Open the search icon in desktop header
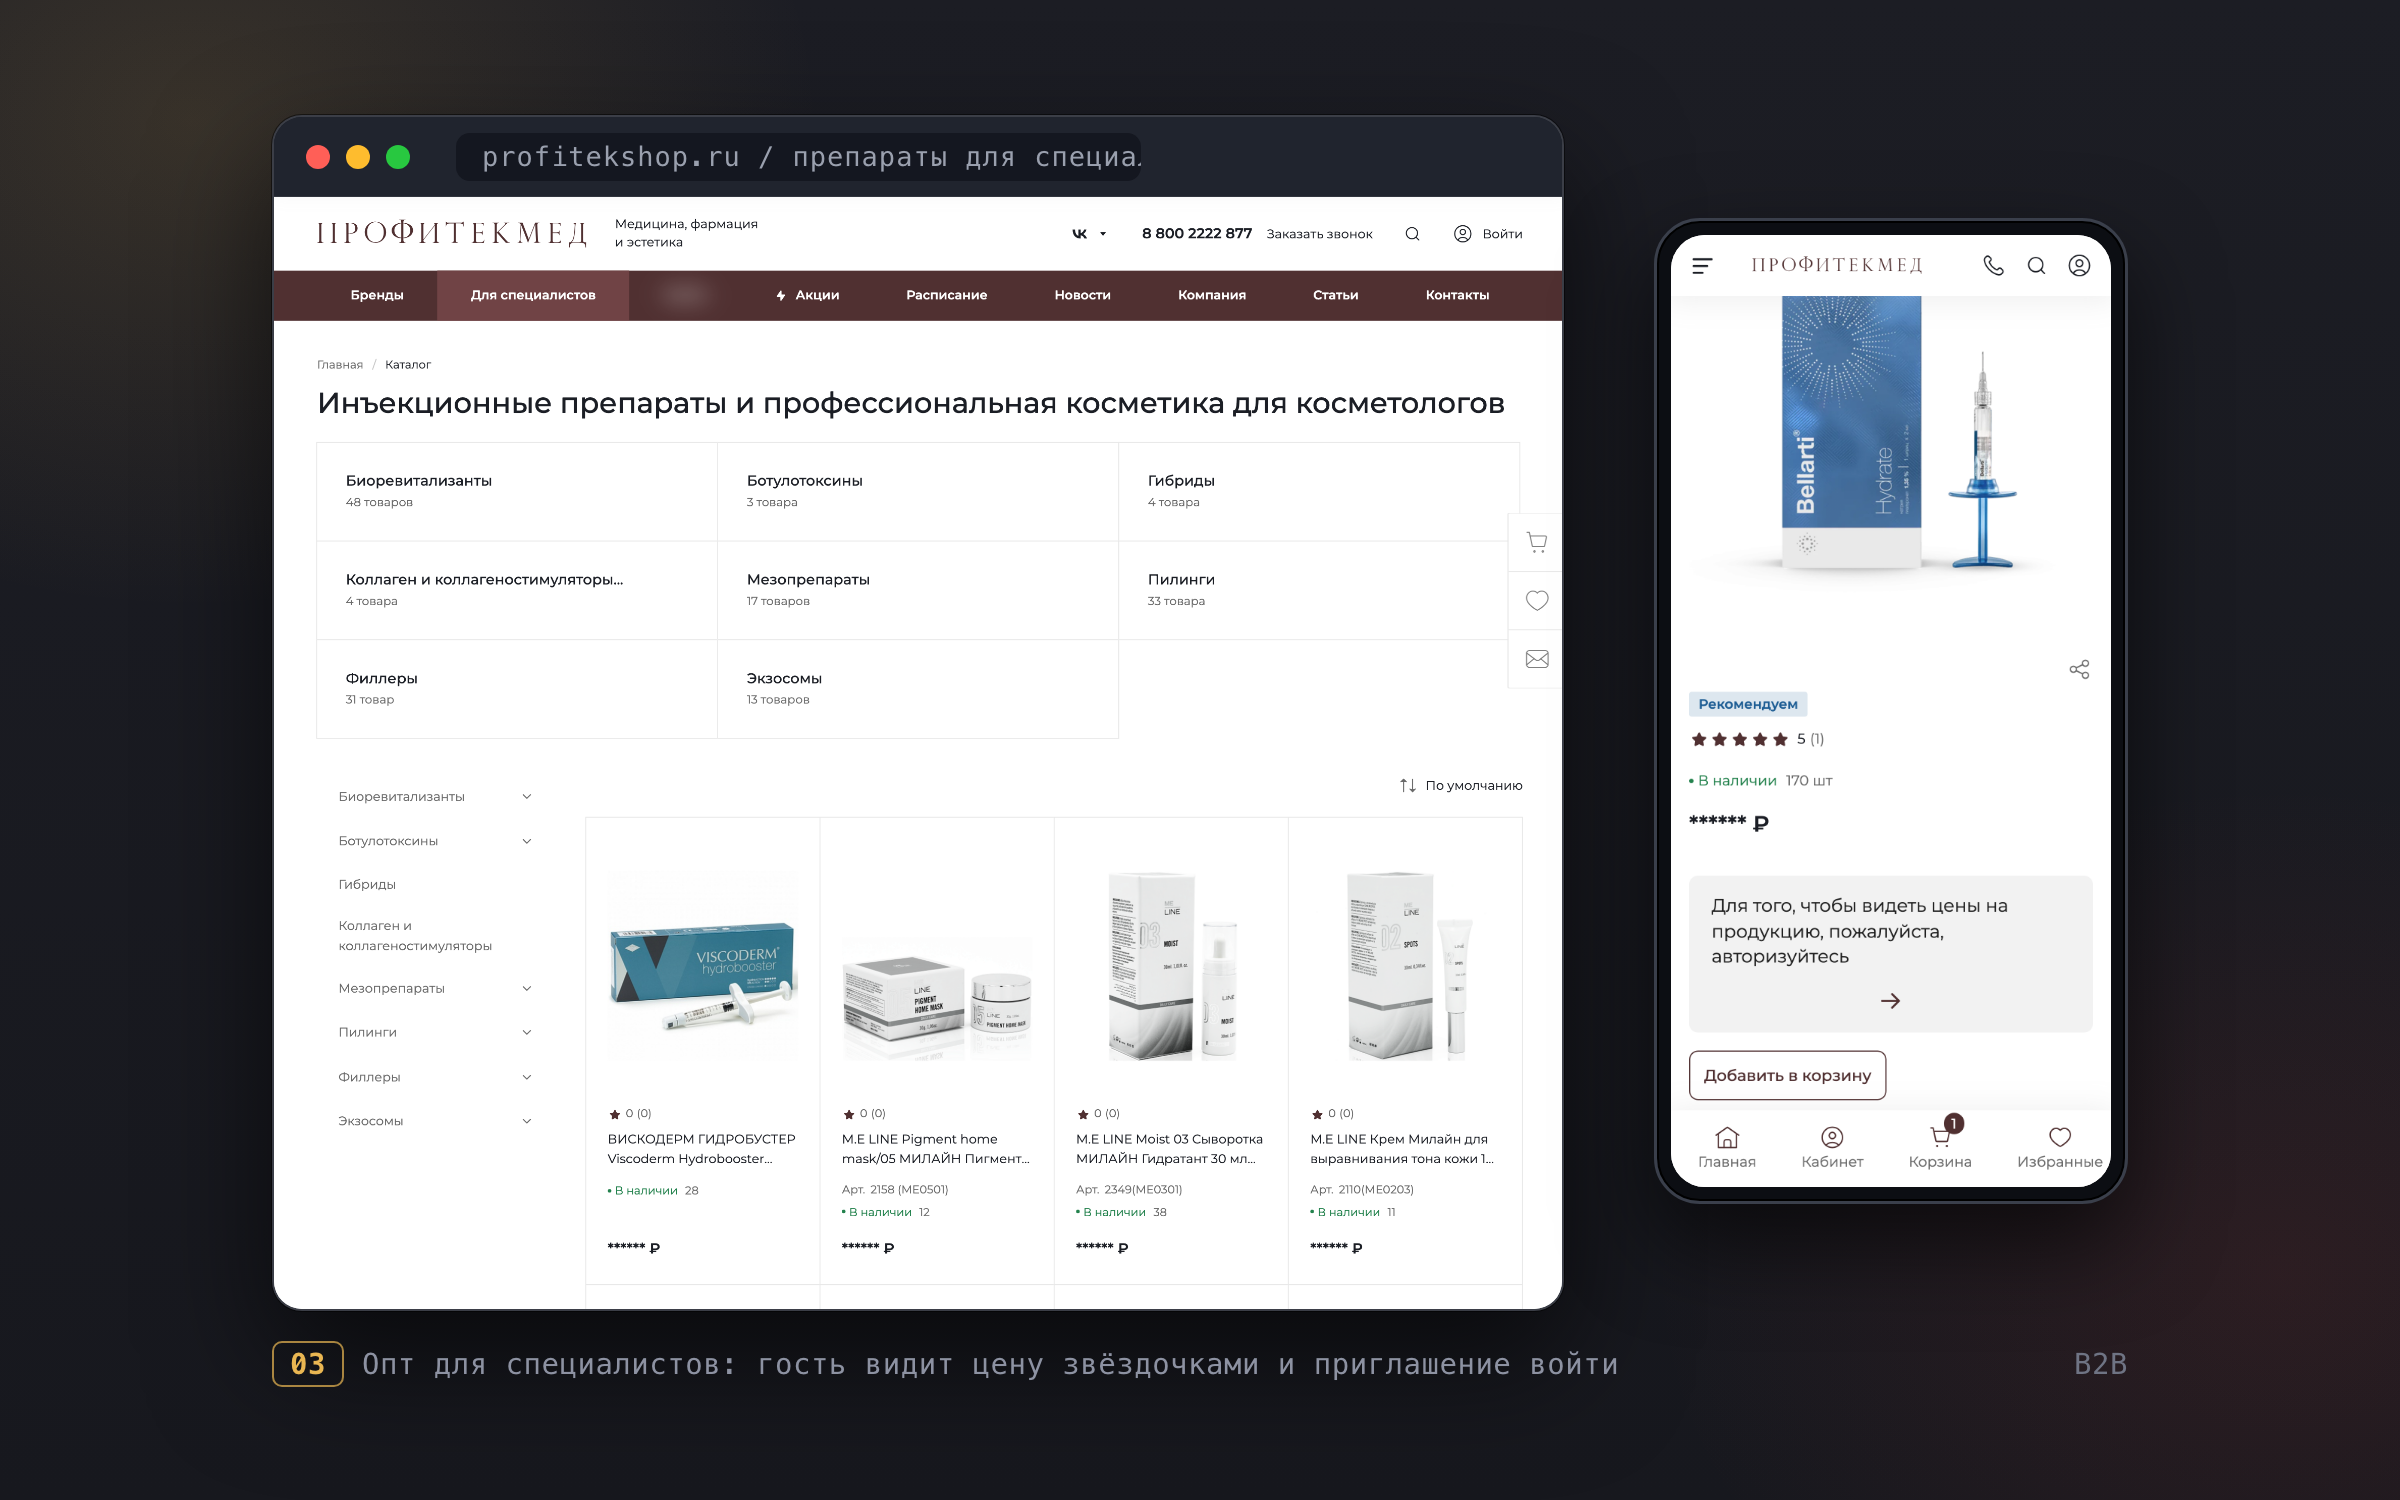This screenshot has width=2400, height=1500. click(x=1412, y=234)
